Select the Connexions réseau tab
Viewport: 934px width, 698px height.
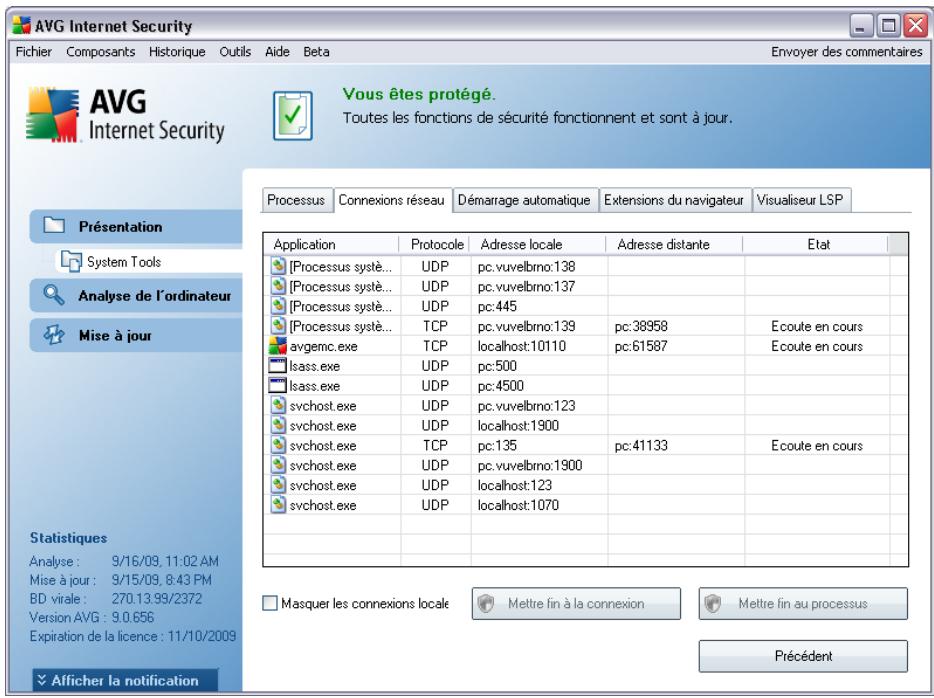click(x=392, y=200)
